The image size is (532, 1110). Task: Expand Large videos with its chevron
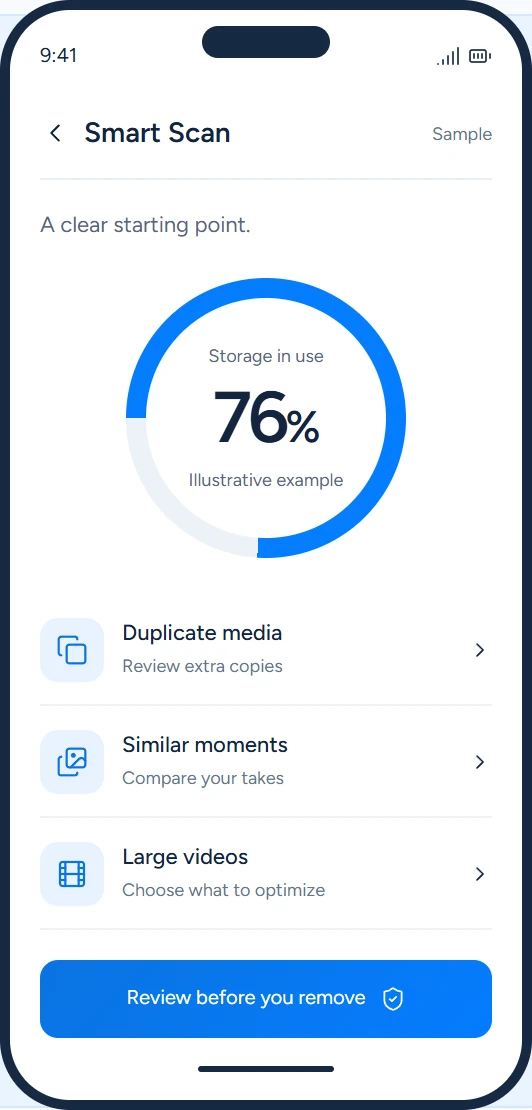tap(480, 874)
